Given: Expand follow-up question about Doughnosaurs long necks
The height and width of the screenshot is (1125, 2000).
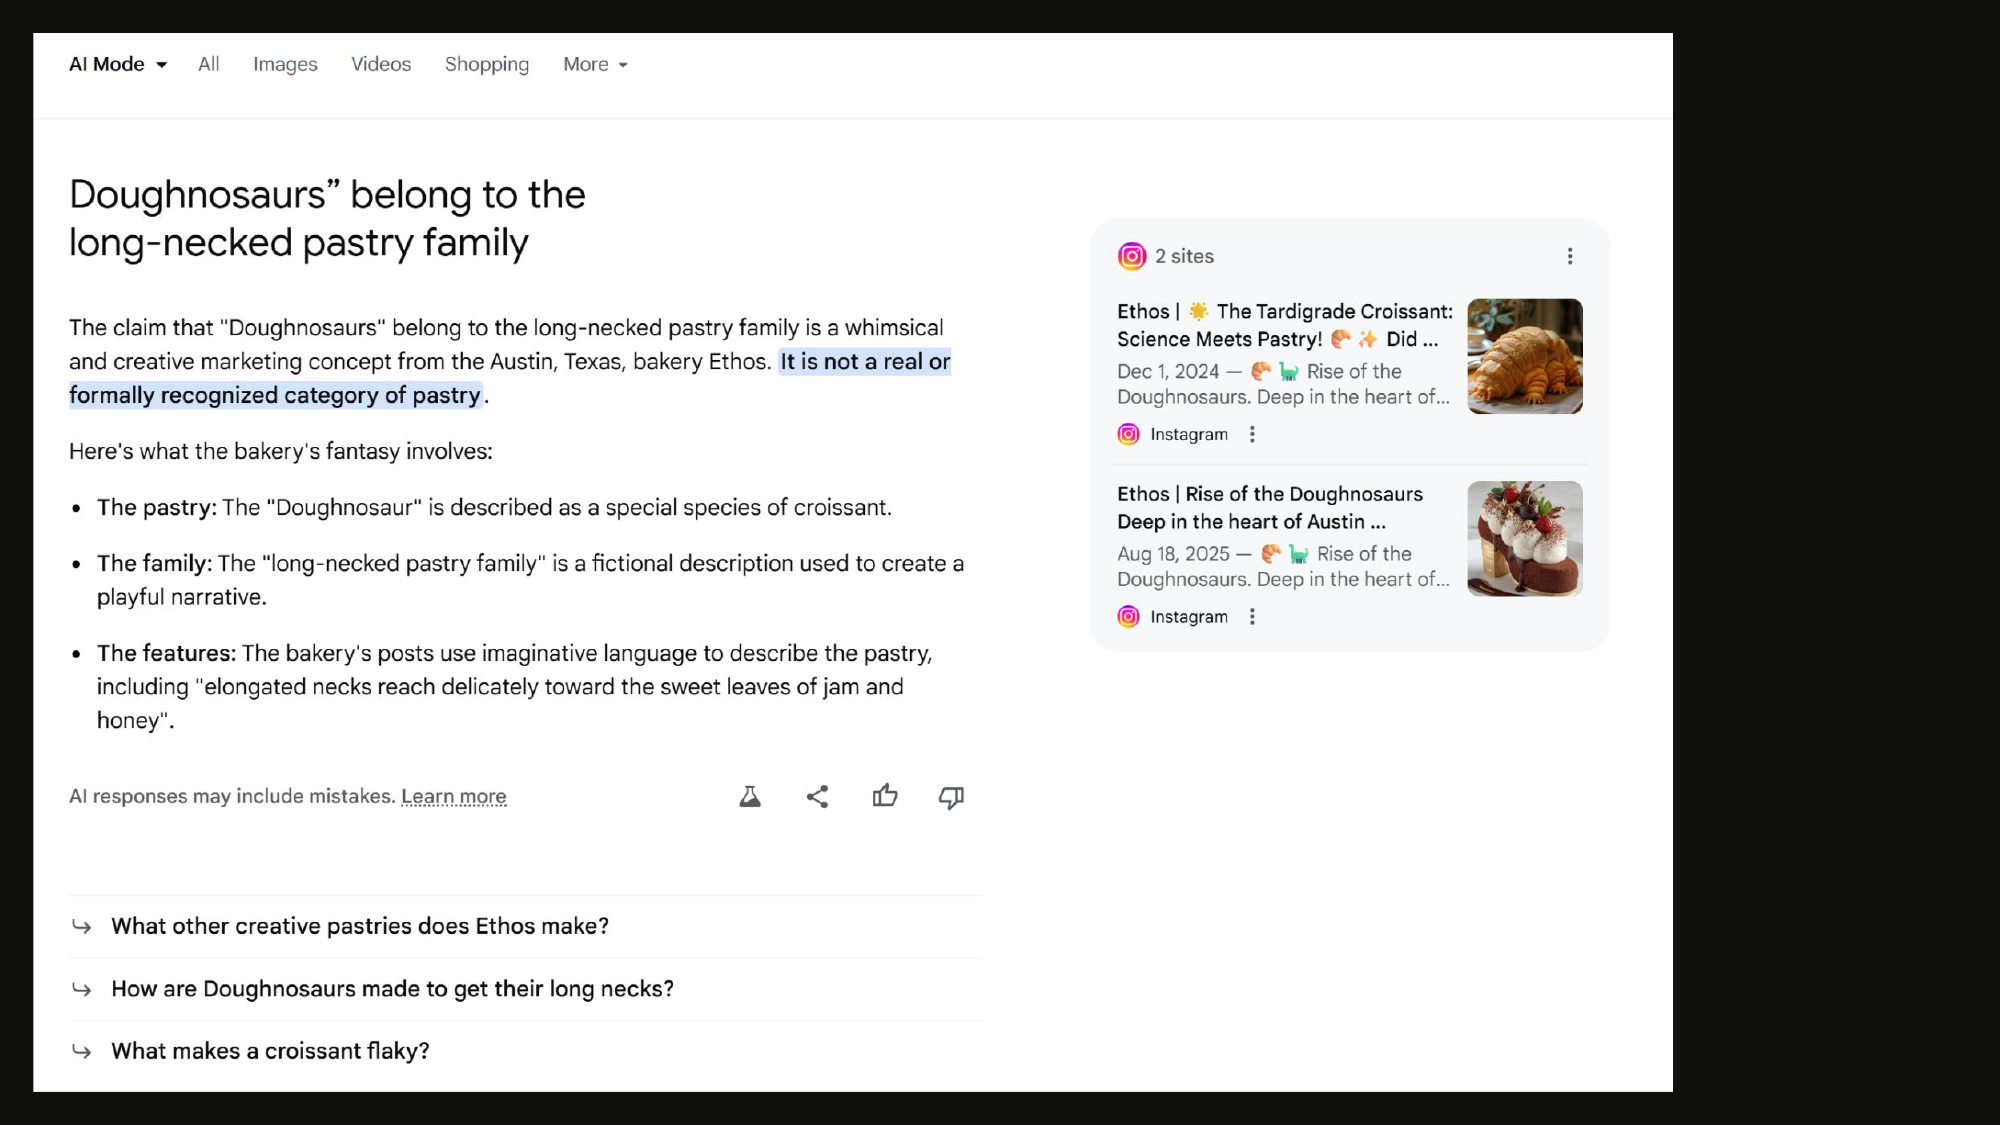Looking at the screenshot, I should click(392, 989).
